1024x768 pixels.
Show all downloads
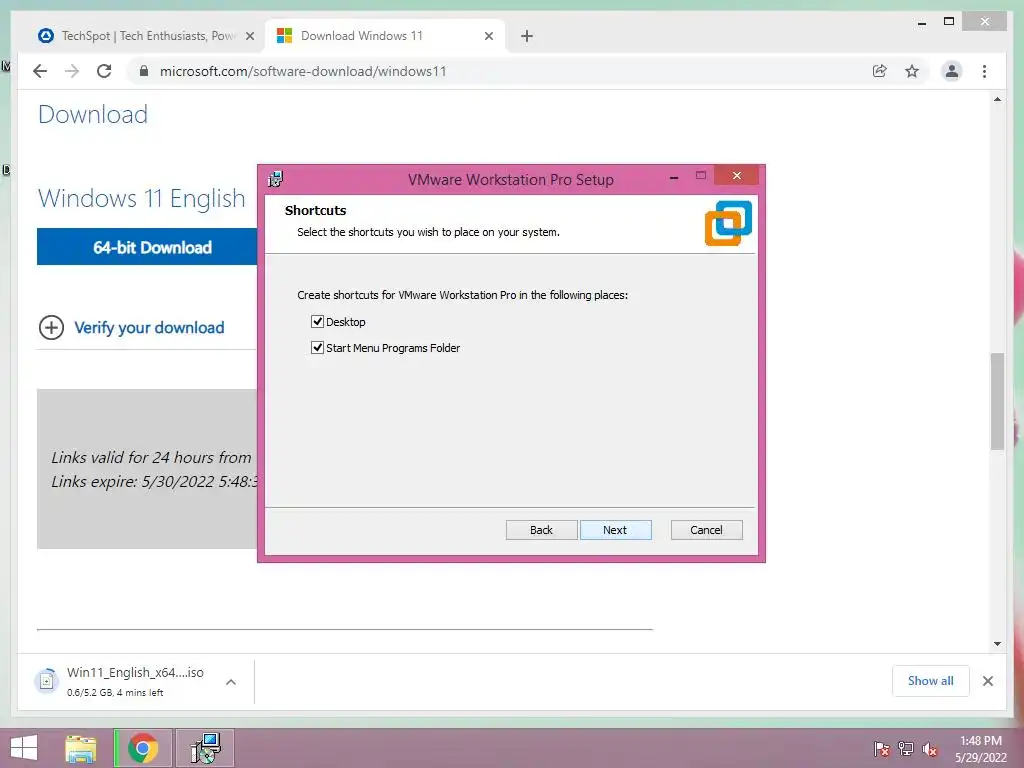click(x=931, y=681)
